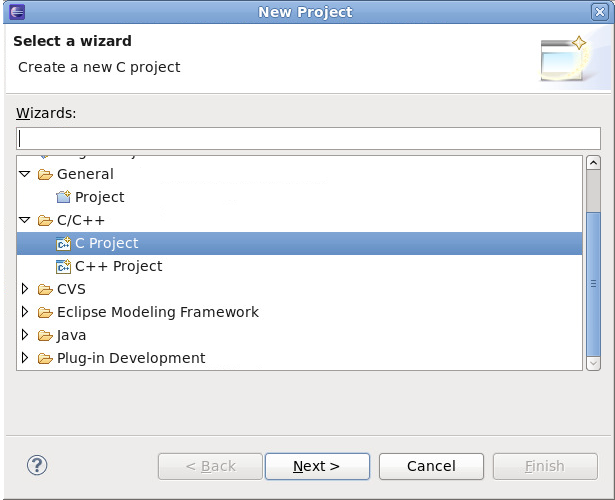Screen dimensions: 615x500
Task: Click the Plug-in Development folder icon
Action: pos(45,358)
